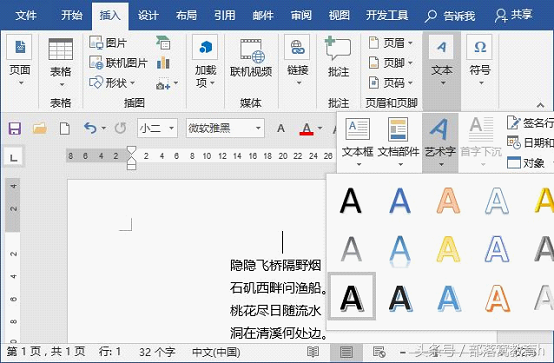Open the font color dropdown arrow
554x363 pixels.
[320, 128]
